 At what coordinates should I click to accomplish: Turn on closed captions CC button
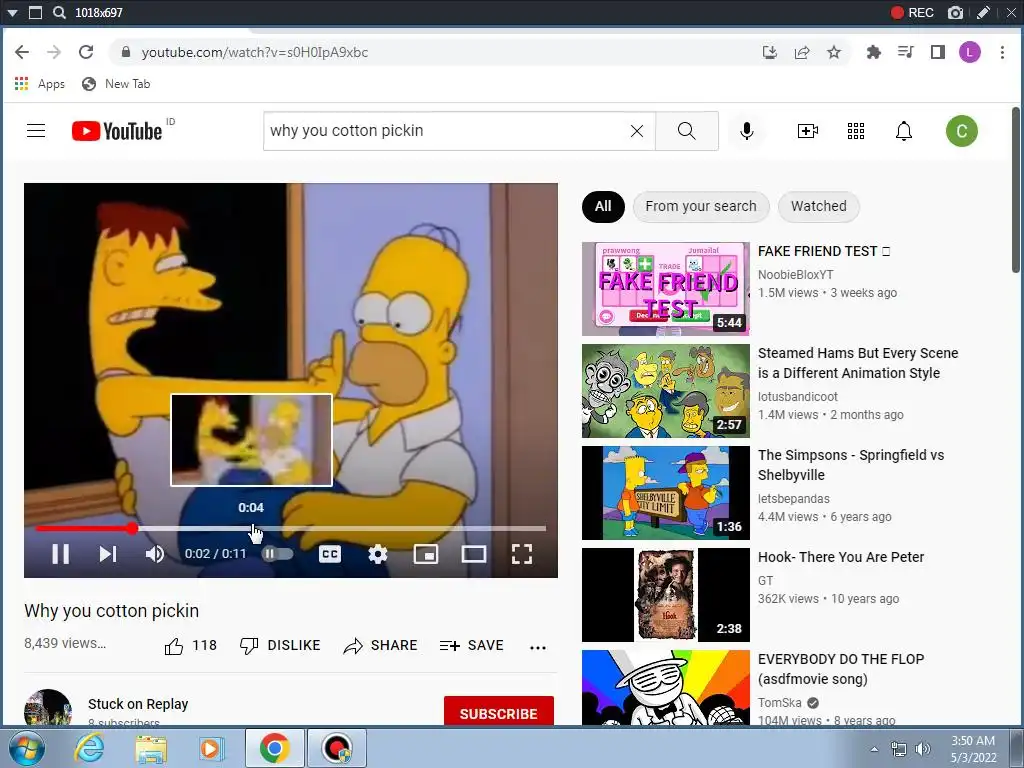coord(330,554)
